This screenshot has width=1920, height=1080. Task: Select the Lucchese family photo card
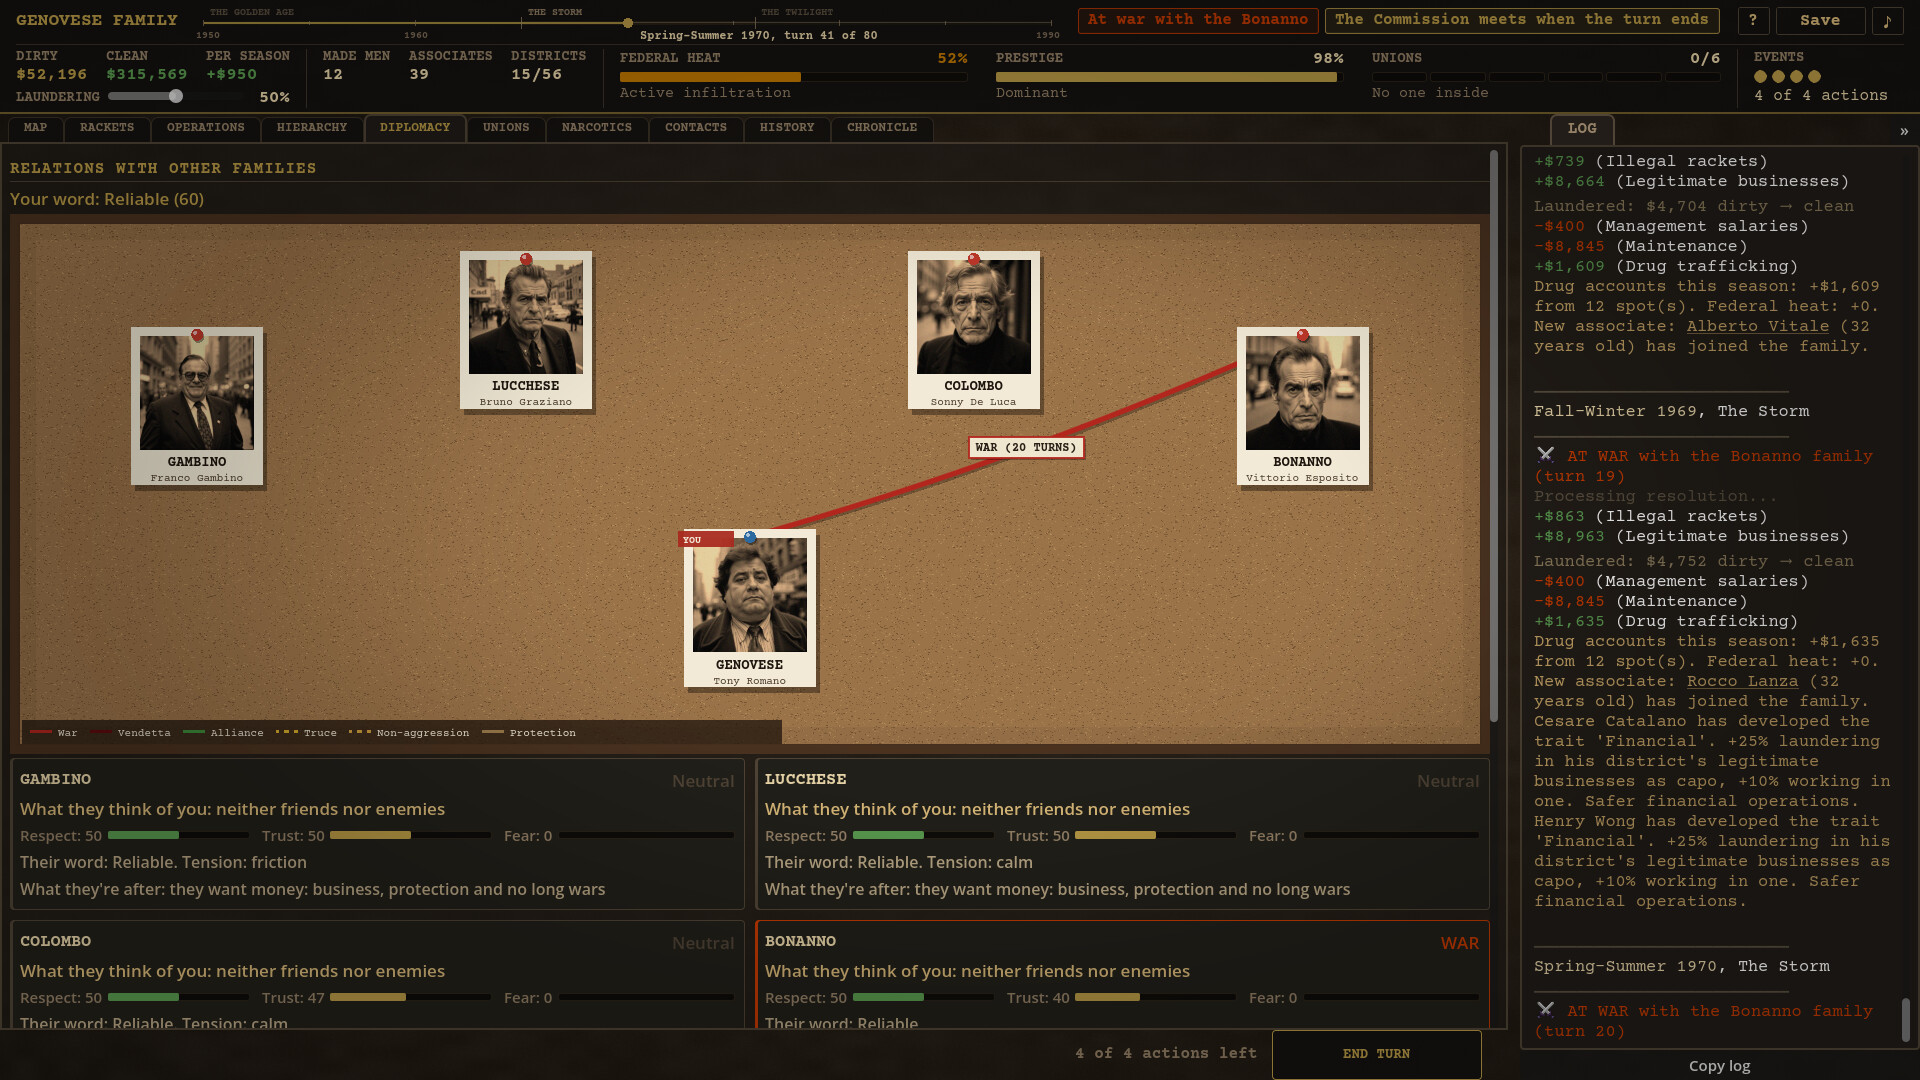pyautogui.click(x=526, y=330)
